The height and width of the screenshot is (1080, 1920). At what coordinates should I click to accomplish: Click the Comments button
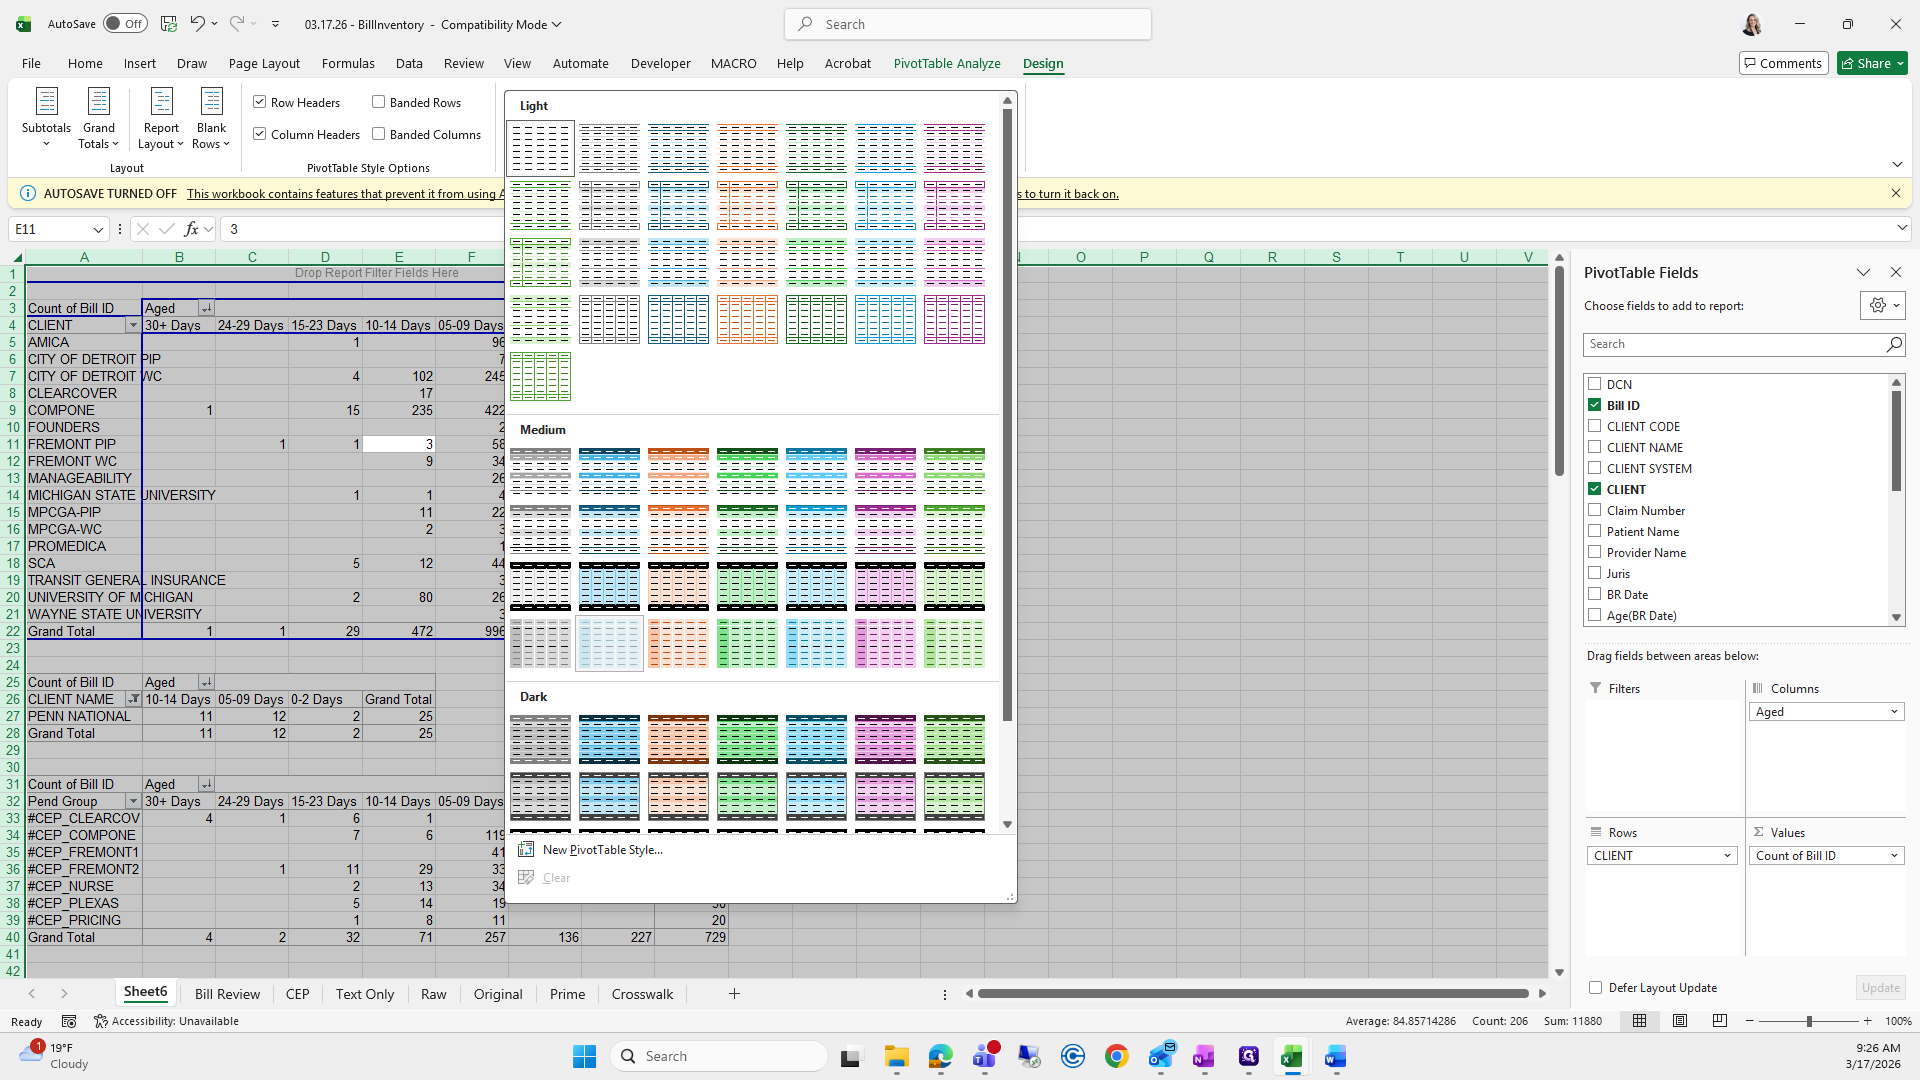coord(1783,63)
